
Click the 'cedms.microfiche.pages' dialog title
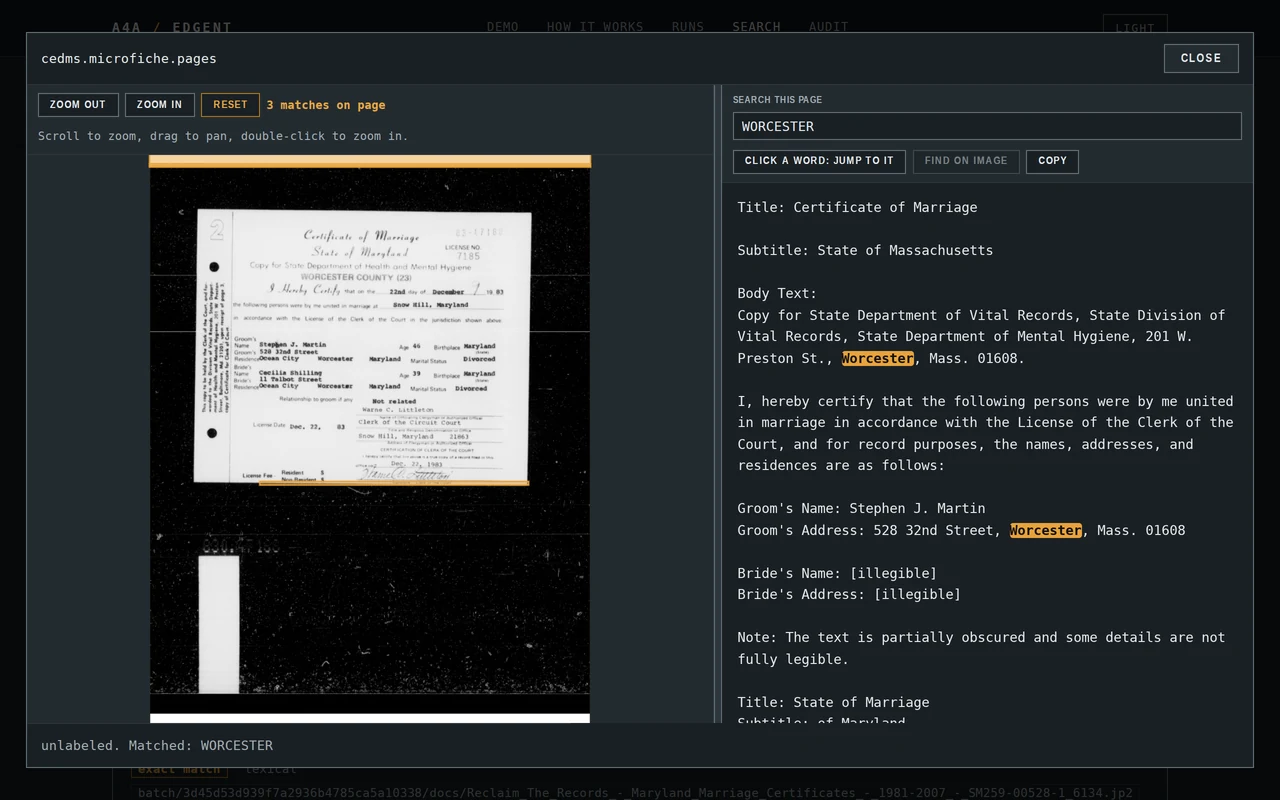coord(129,58)
